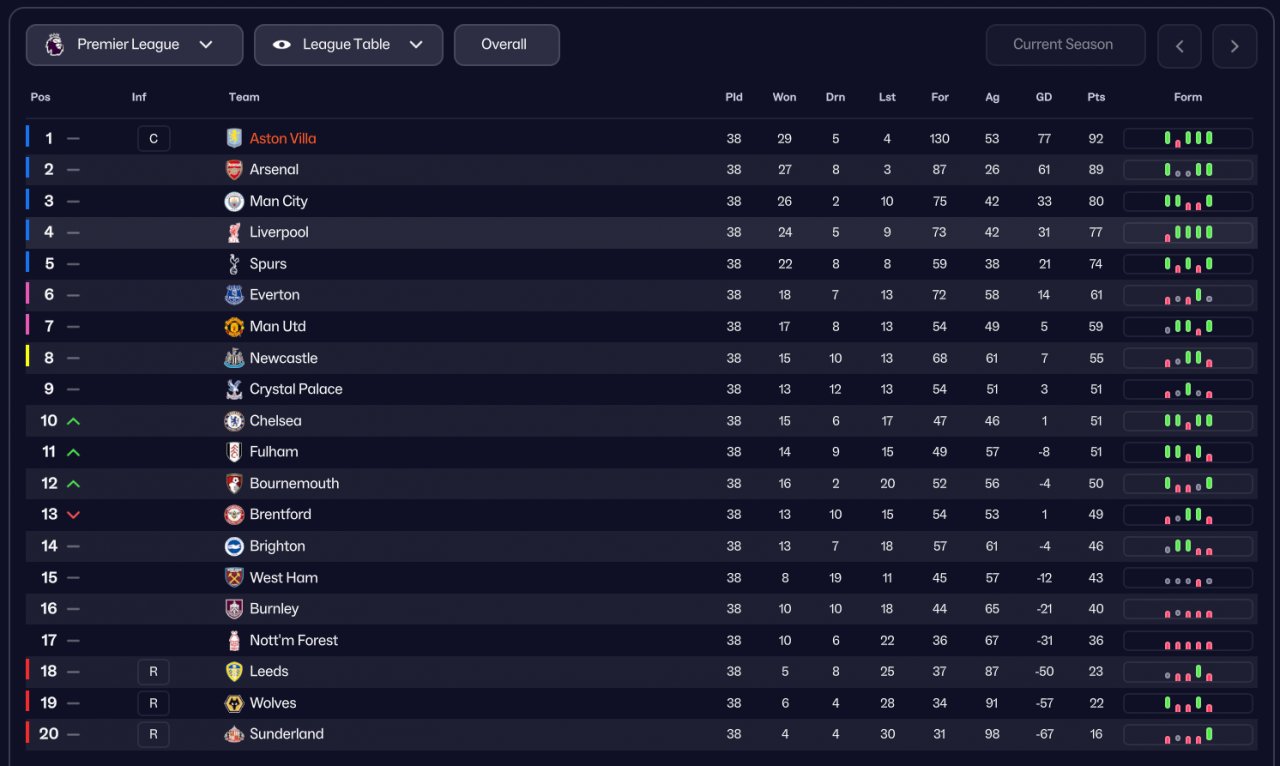This screenshot has width=1280, height=766.
Task: Click the Wolves crest icon
Action: (x=234, y=703)
